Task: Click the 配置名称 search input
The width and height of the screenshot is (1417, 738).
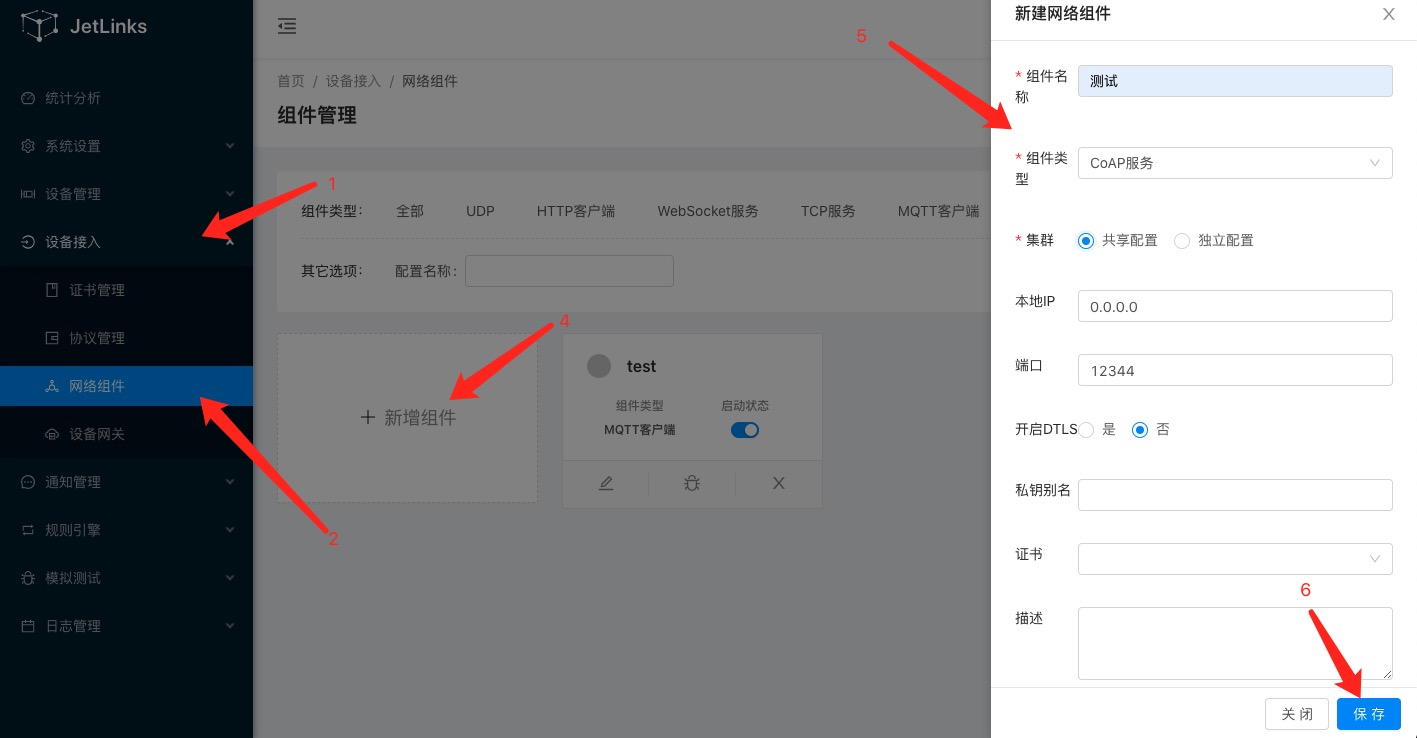Action: pos(569,271)
